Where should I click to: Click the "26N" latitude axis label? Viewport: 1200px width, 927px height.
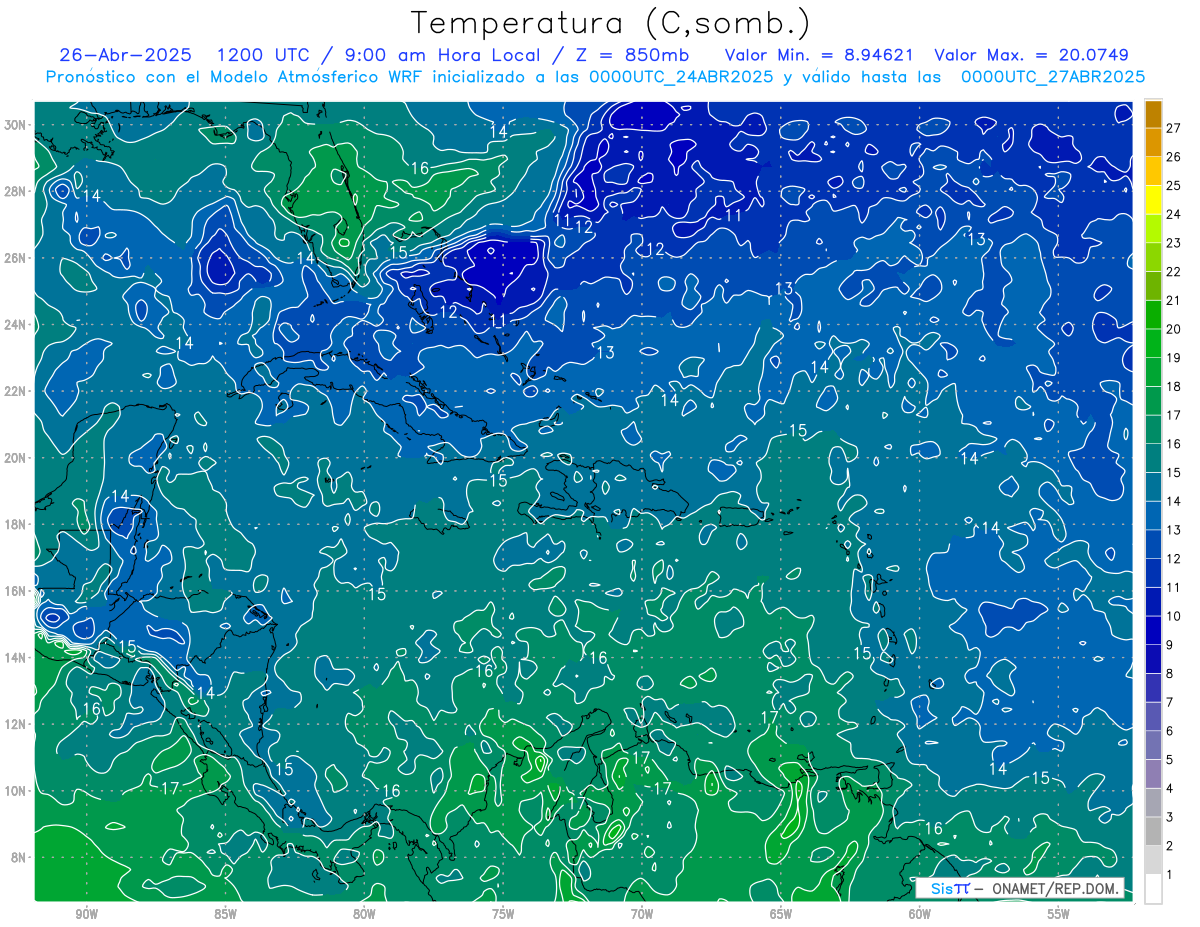click(x=15, y=258)
